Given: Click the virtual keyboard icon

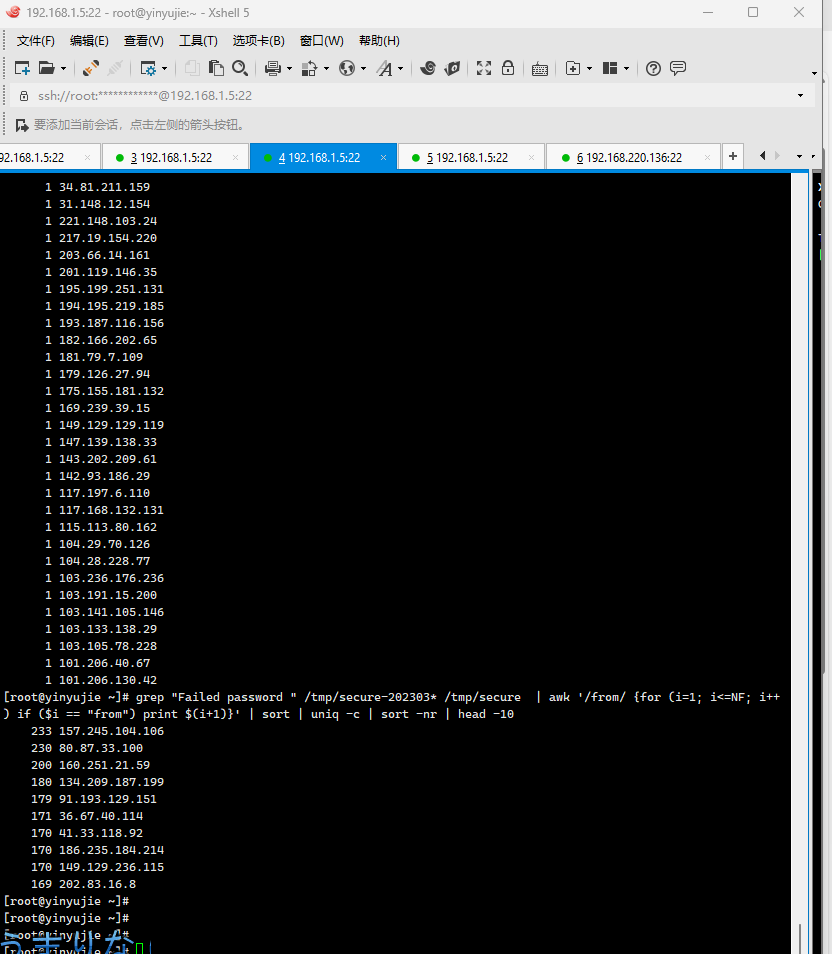Looking at the screenshot, I should [x=540, y=69].
